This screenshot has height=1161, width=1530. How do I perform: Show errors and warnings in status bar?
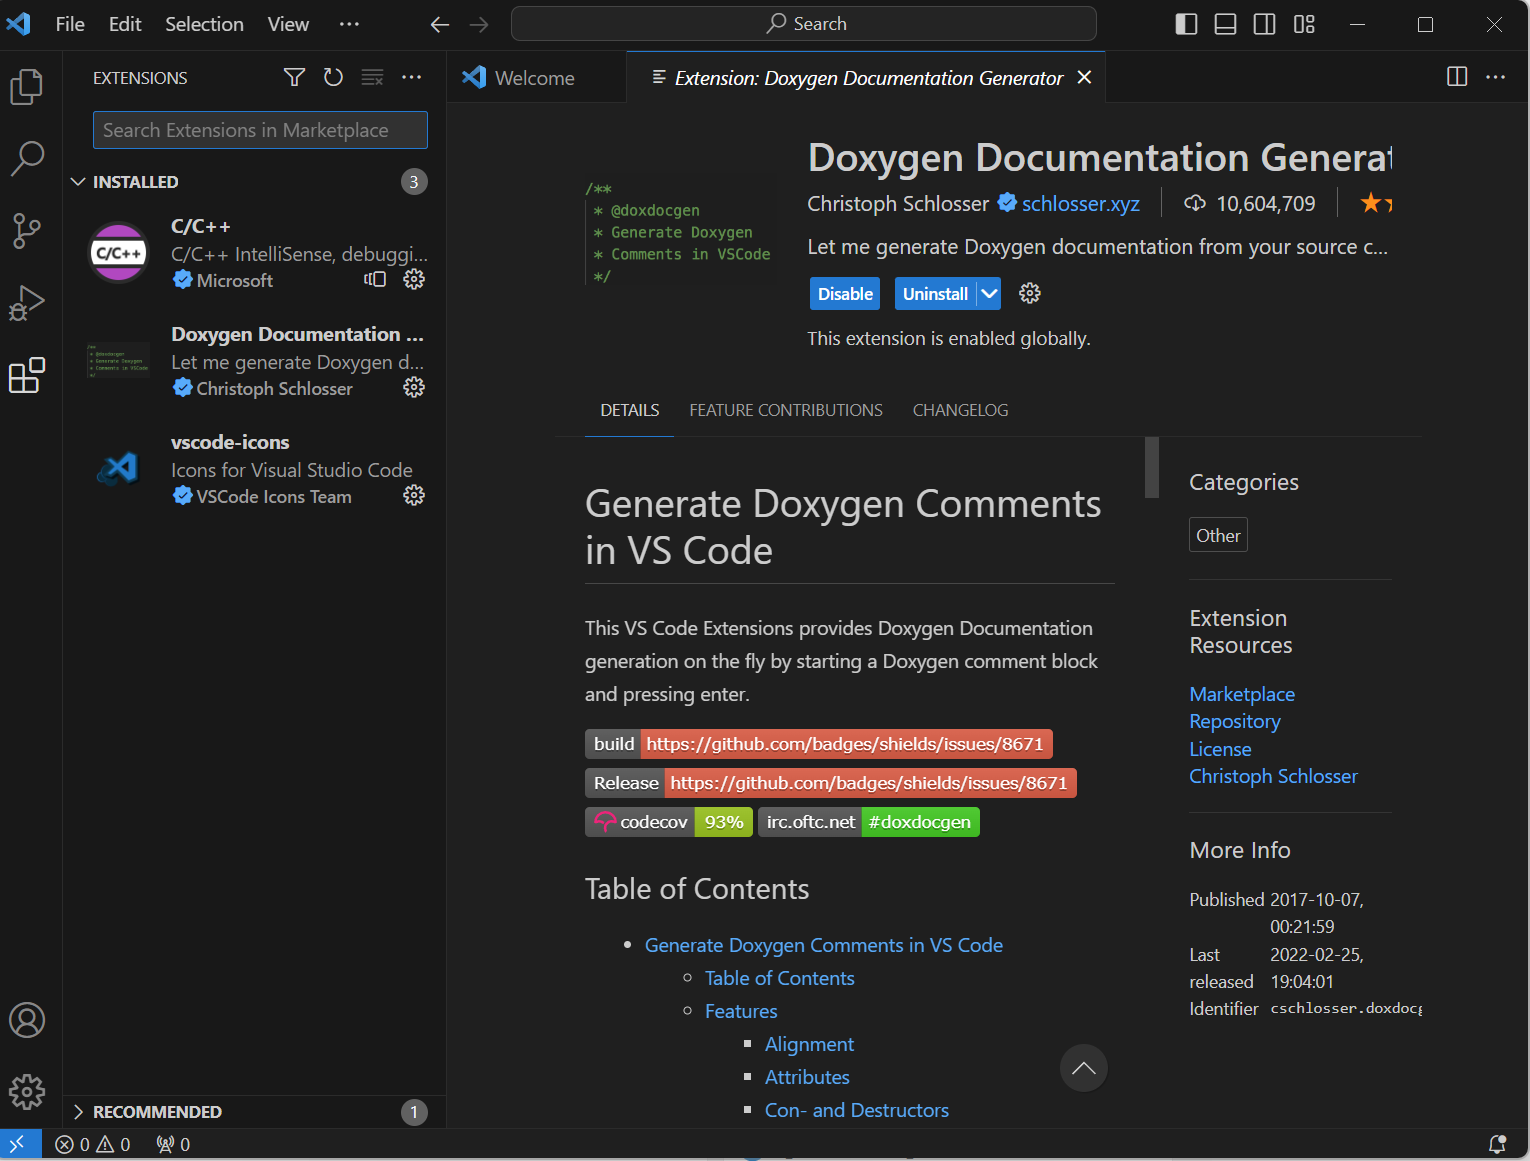(93, 1144)
